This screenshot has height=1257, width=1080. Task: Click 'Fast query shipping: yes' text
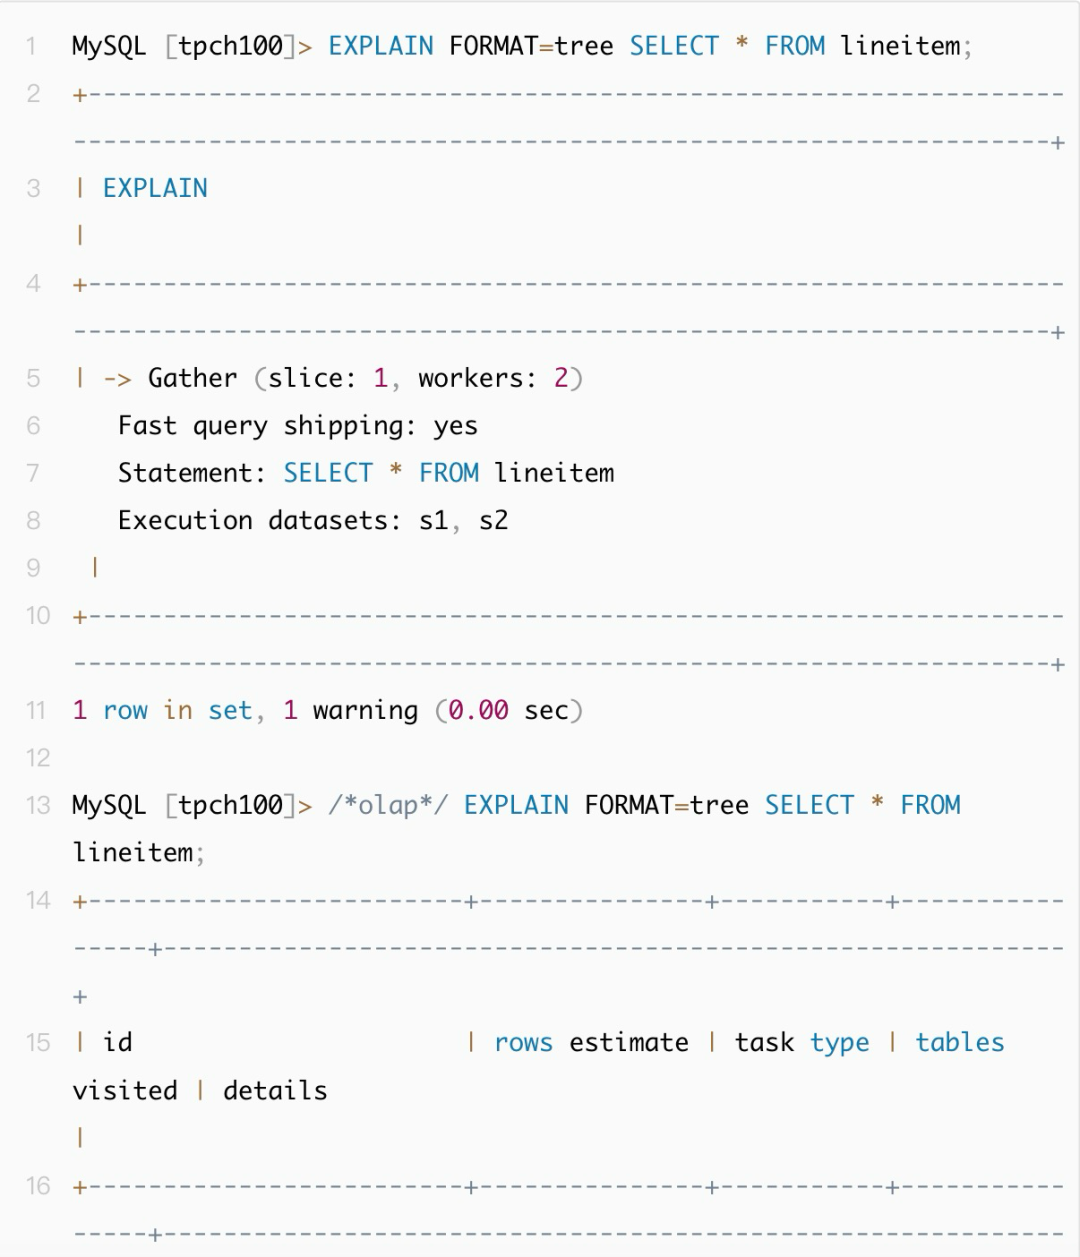(x=298, y=426)
